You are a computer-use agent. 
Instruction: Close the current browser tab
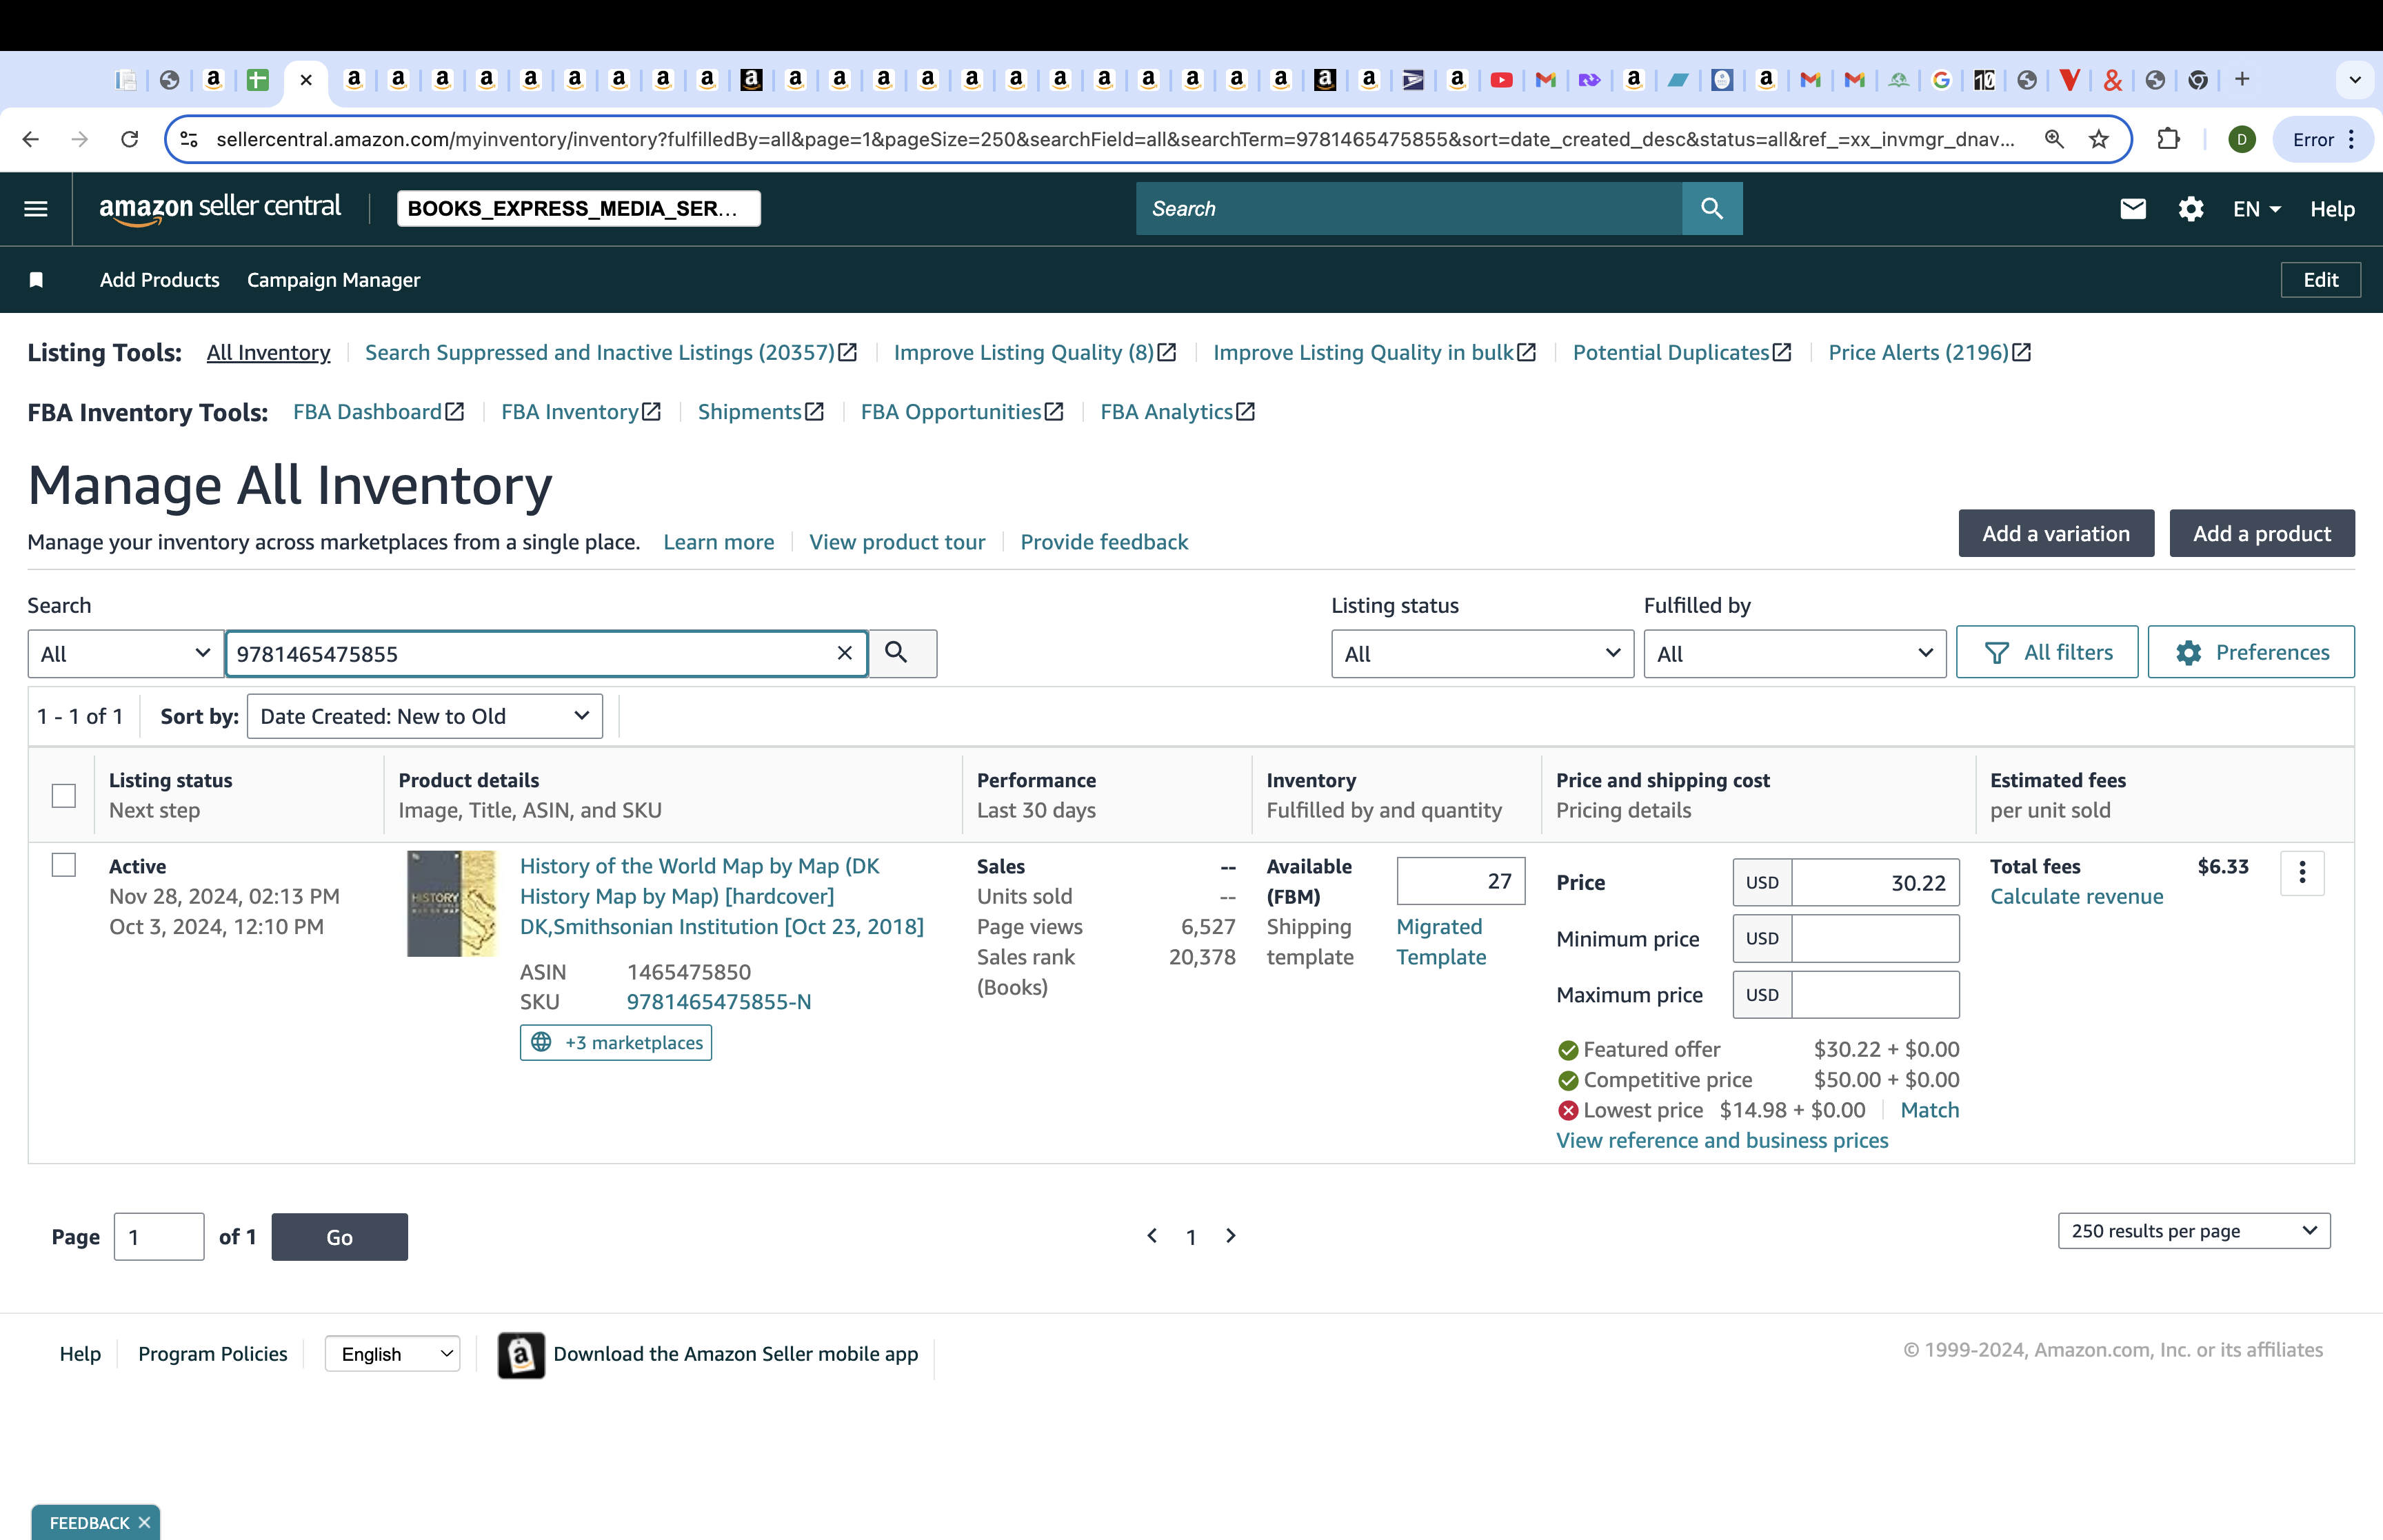coord(306,80)
